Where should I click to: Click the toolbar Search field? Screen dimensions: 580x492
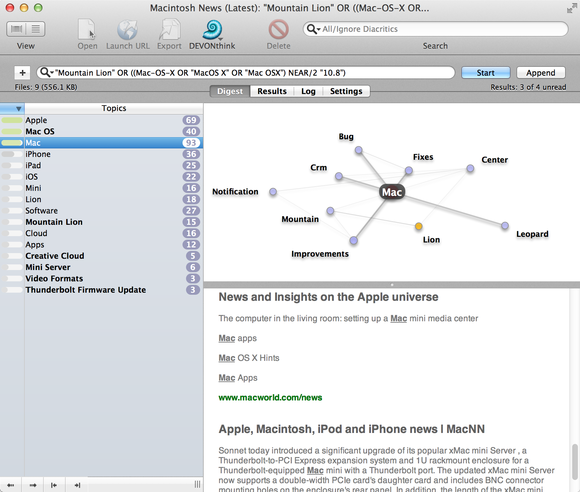pos(435,29)
